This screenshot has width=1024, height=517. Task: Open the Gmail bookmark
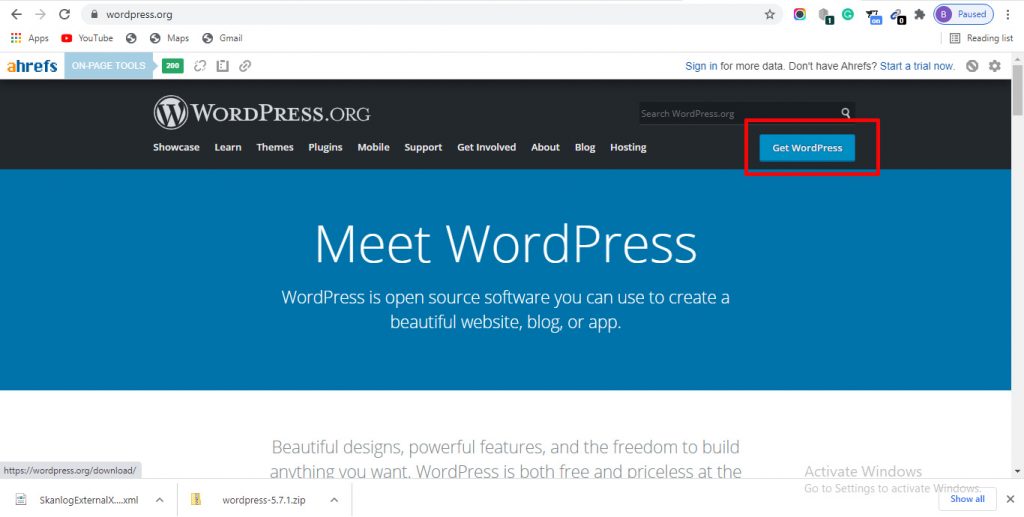pos(222,38)
